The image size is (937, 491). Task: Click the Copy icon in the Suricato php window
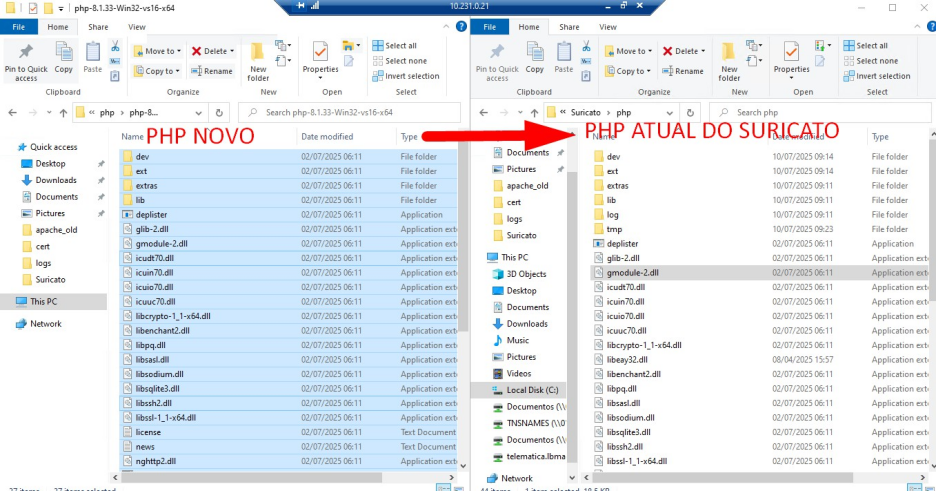pos(535,59)
